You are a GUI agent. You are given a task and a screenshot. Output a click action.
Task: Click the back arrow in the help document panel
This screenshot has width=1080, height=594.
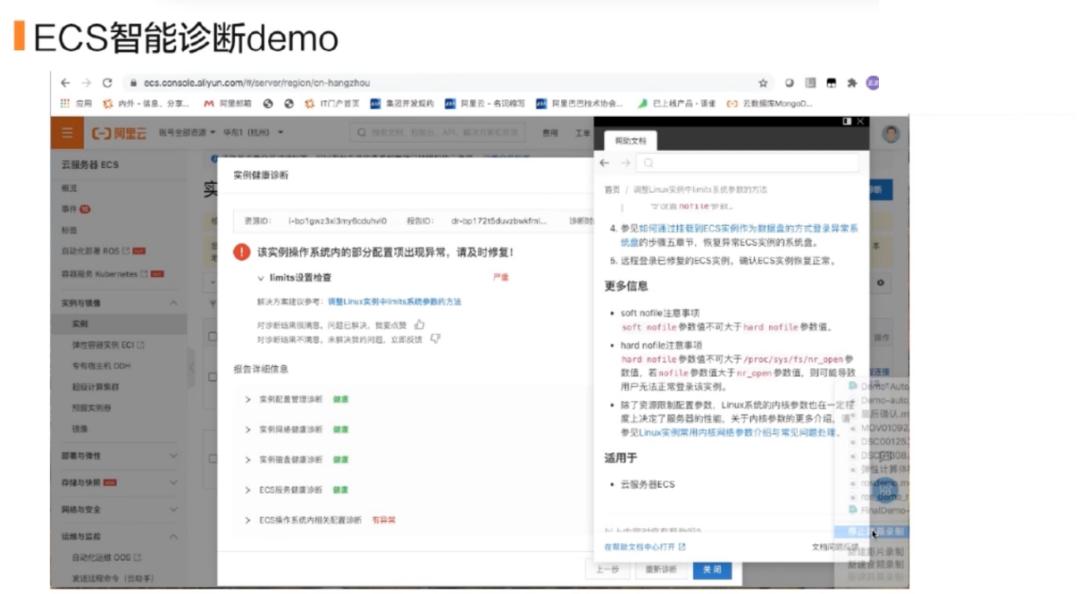coord(604,163)
